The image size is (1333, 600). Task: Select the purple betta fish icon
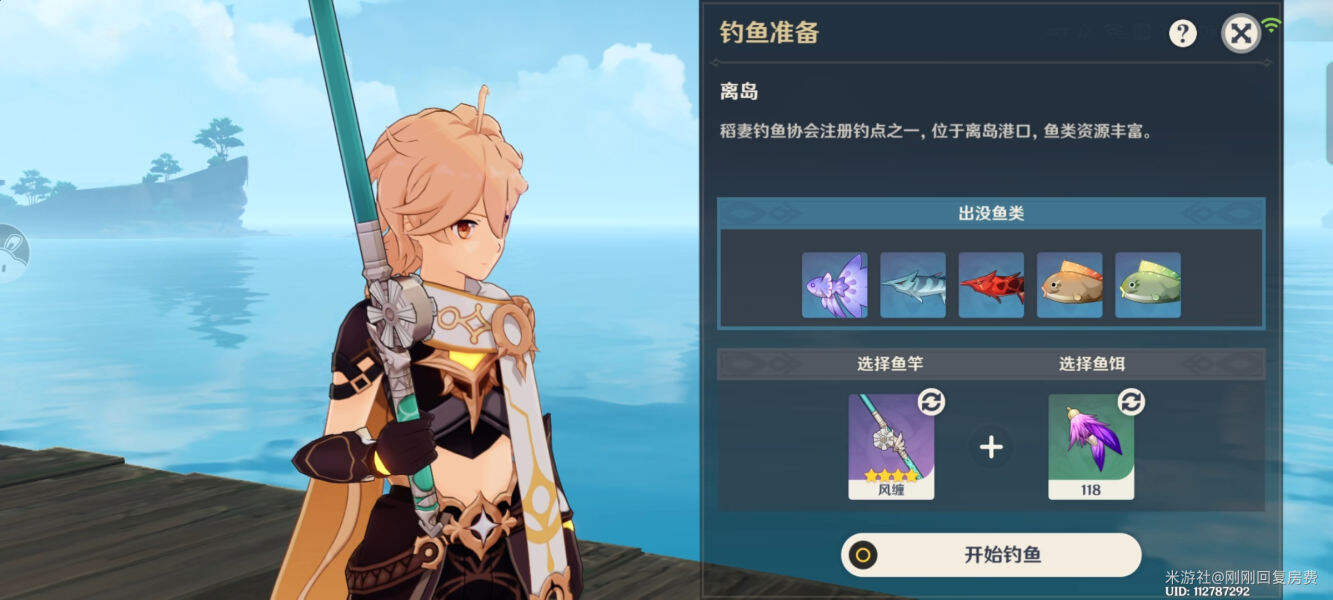click(x=835, y=285)
